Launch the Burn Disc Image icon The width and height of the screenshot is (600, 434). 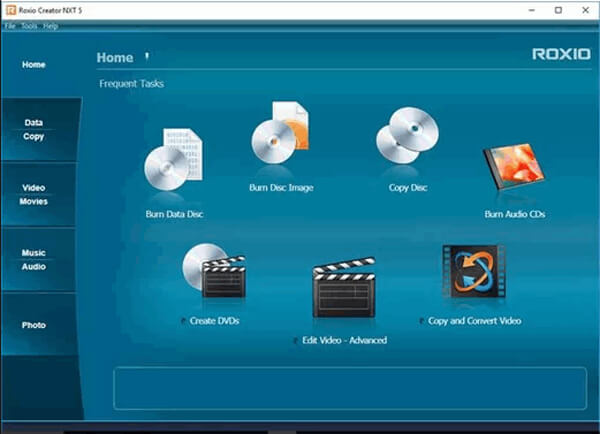pos(280,133)
